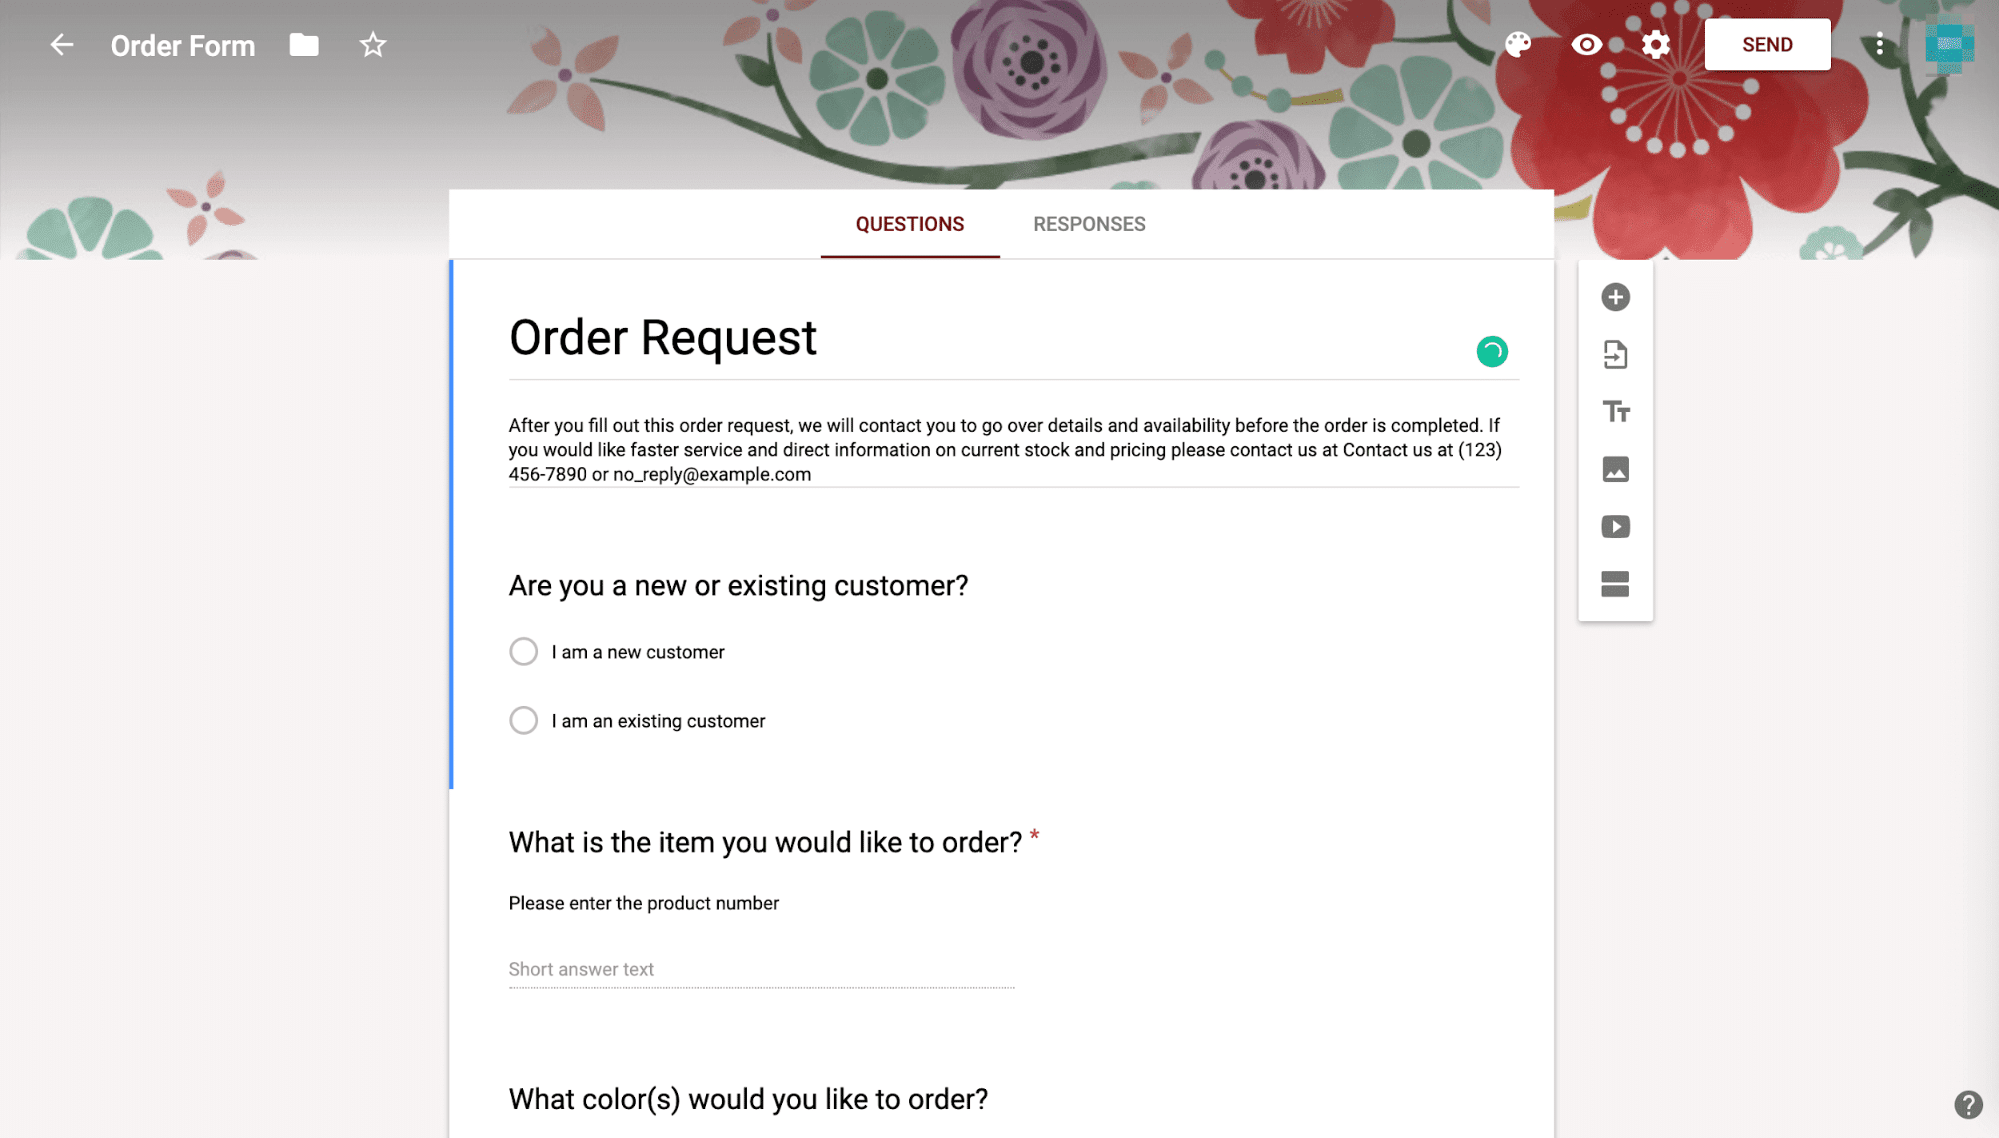1999x1138 pixels.
Task: Click the short answer text input field
Action: click(x=761, y=969)
